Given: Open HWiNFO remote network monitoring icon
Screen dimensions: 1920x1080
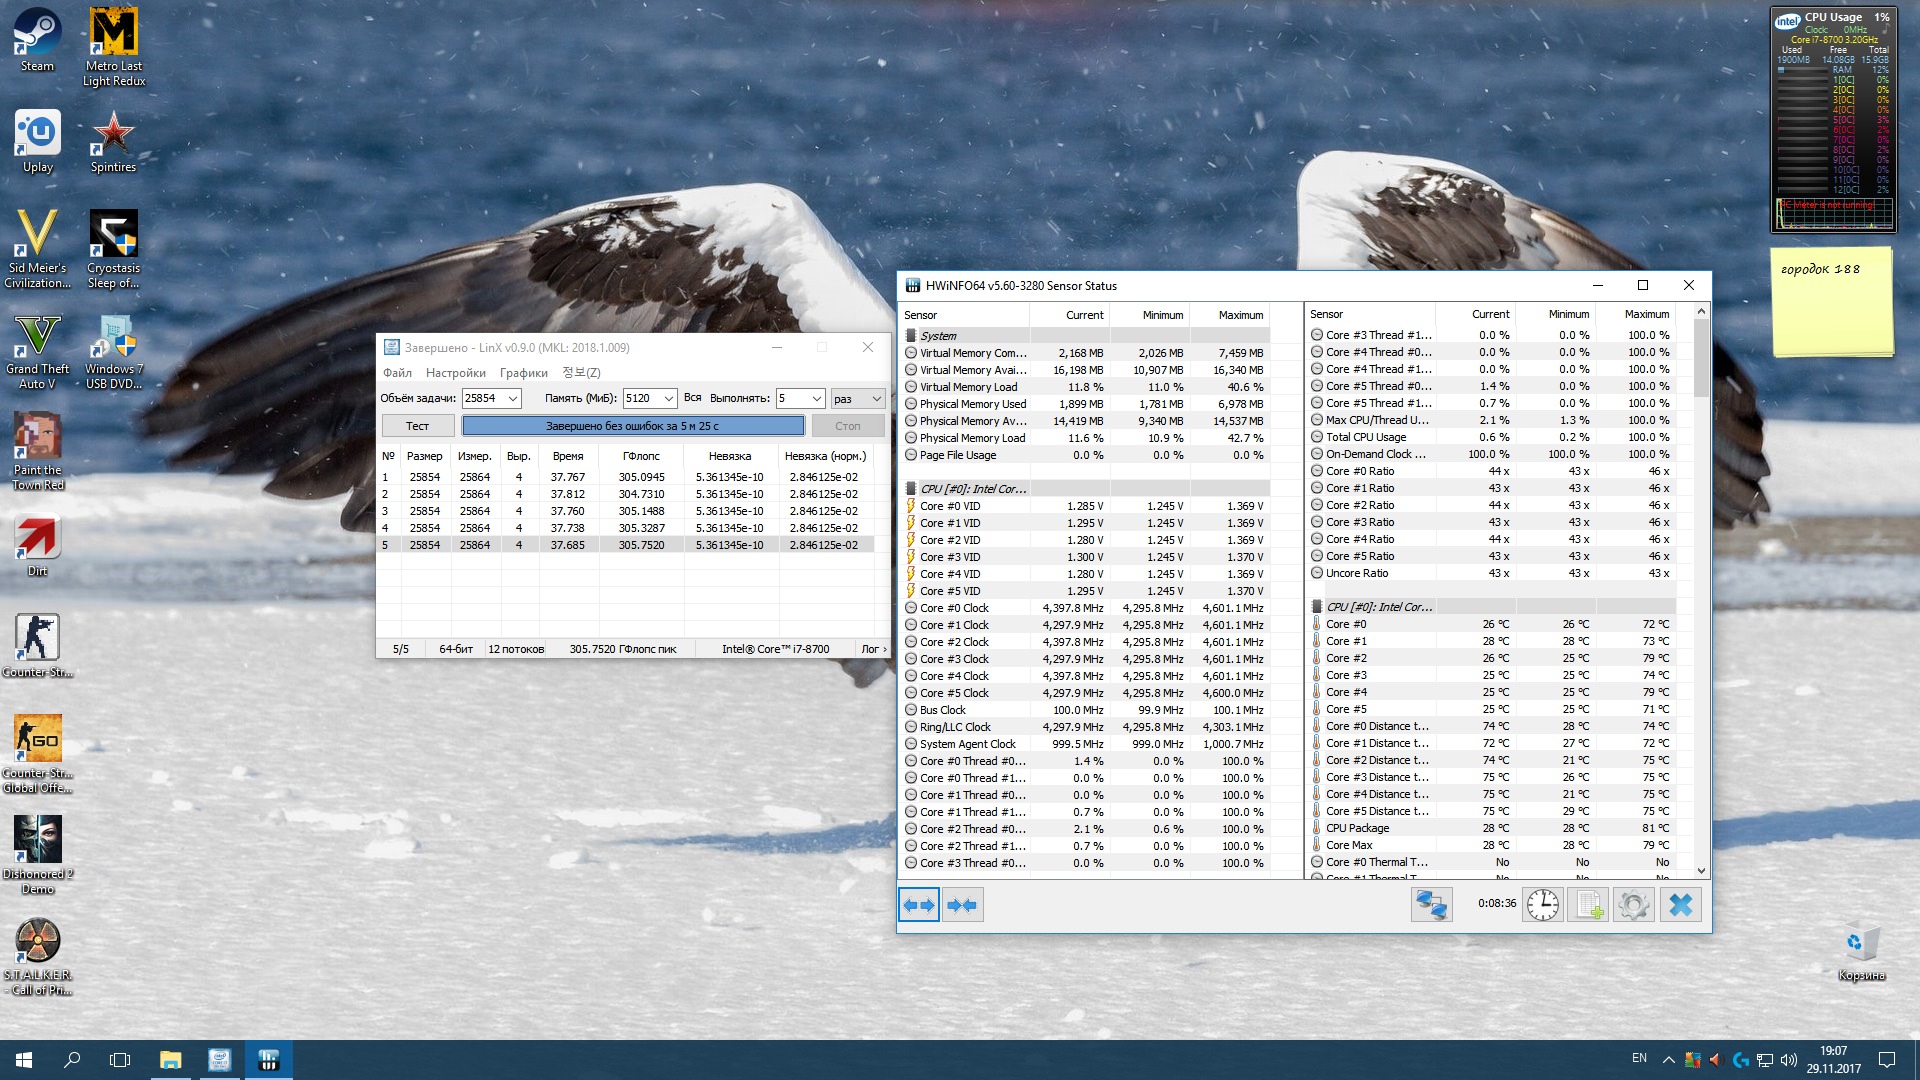Looking at the screenshot, I should click(1431, 905).
